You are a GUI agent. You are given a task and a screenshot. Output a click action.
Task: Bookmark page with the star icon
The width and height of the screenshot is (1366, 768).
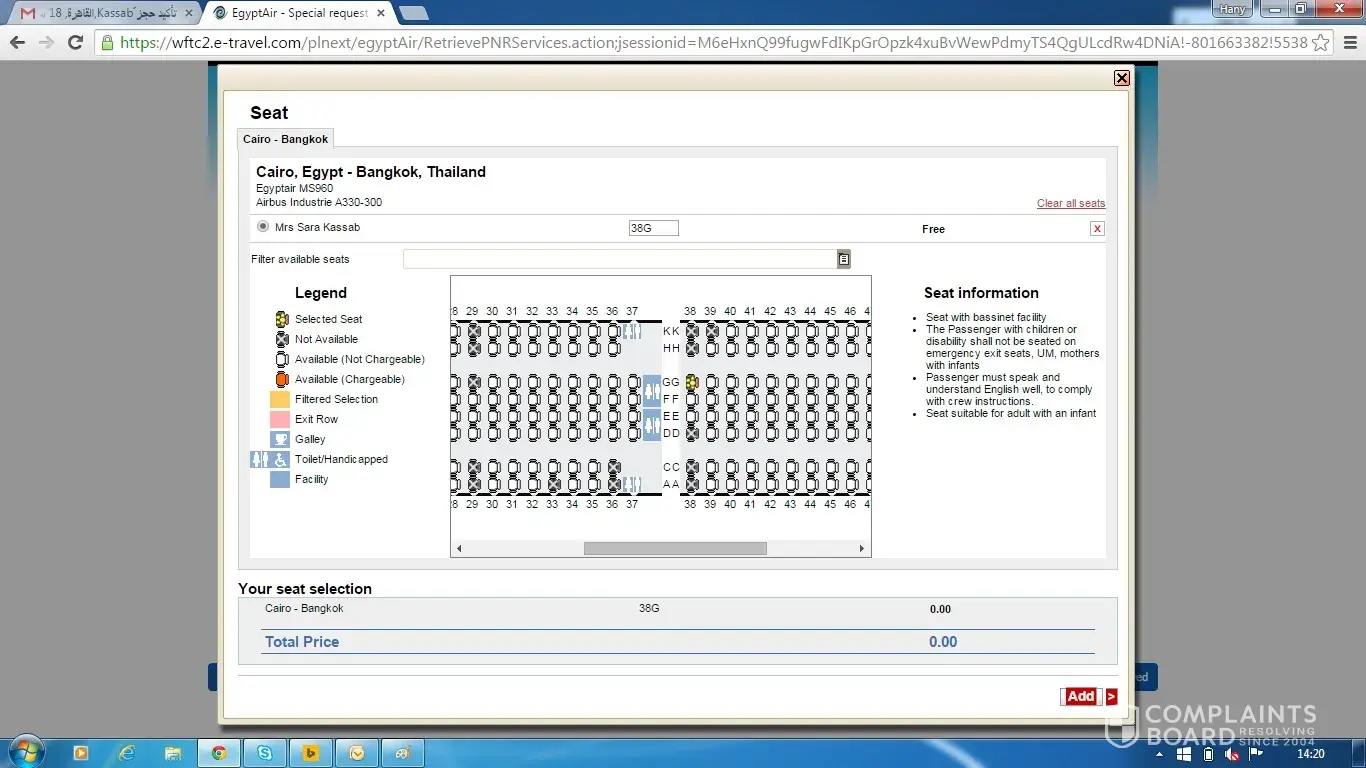(x=1320, y=42)
